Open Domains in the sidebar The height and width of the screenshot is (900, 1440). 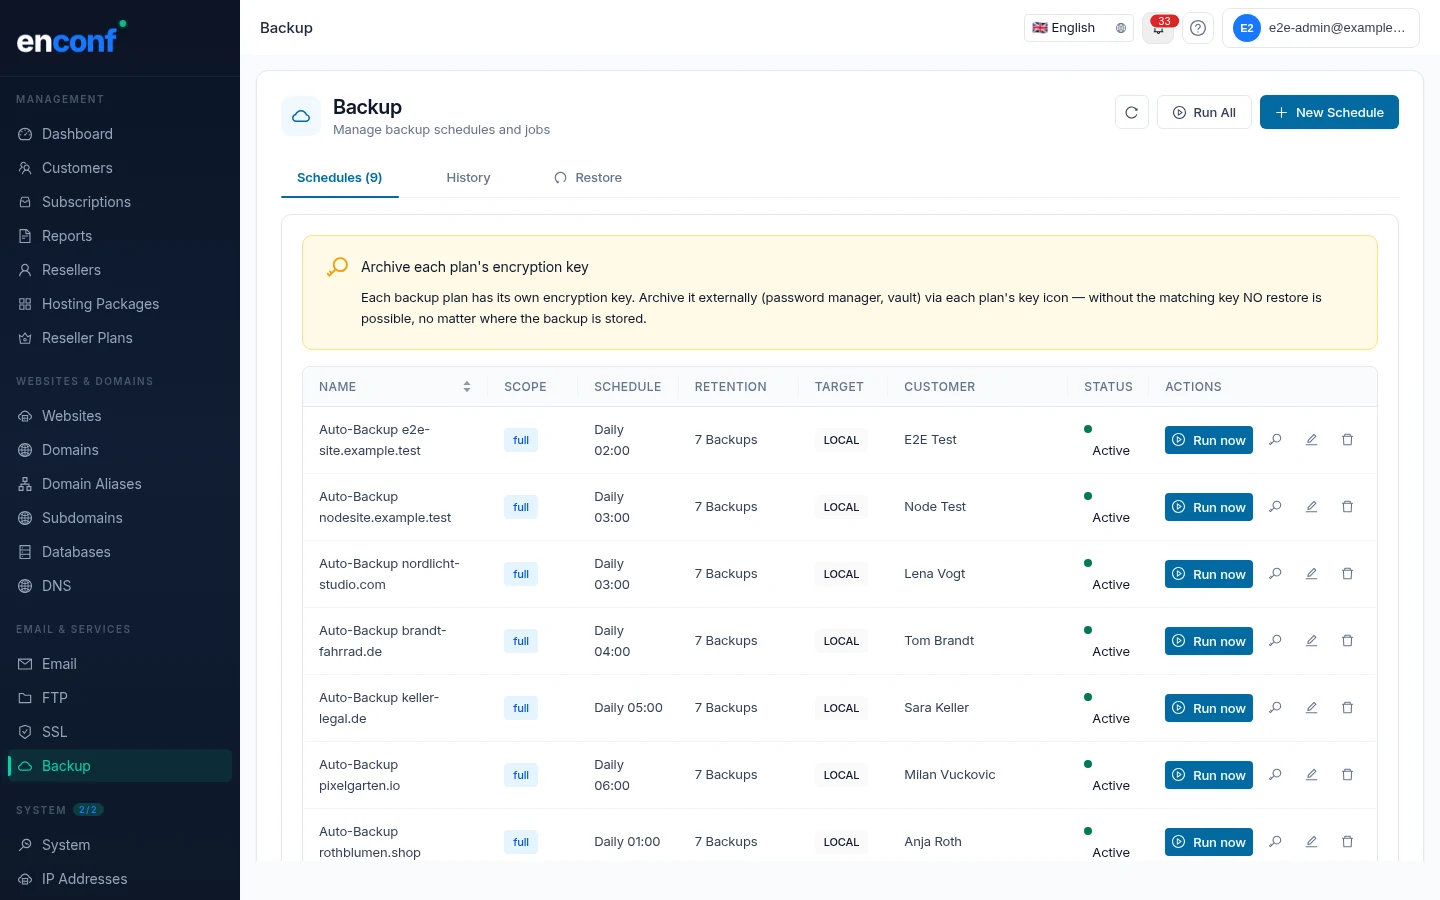coord(120,450)
